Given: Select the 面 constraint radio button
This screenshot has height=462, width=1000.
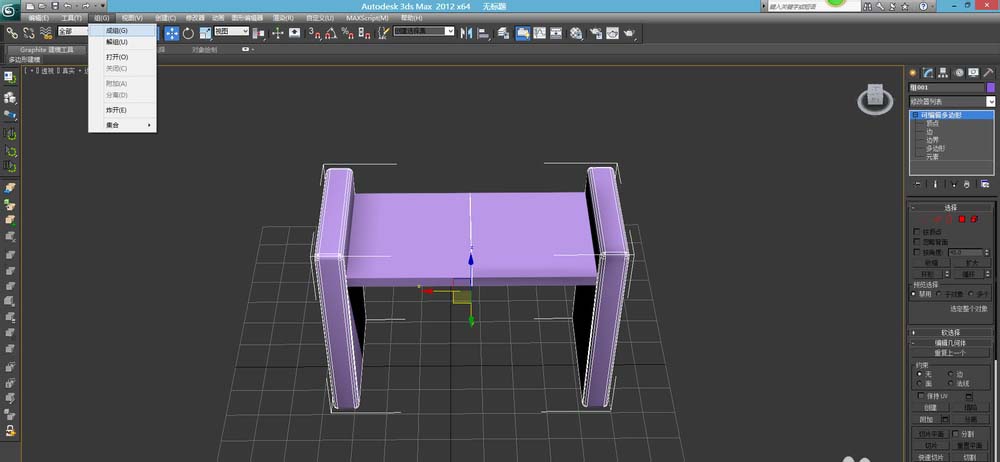Looking at the screenshot, I should 919,384.
